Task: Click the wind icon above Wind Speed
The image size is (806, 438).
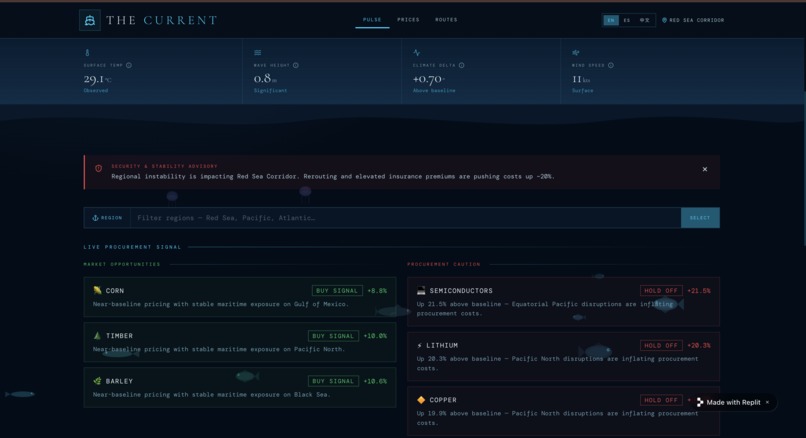Action: pyautogui.click(x=576, y=52)
